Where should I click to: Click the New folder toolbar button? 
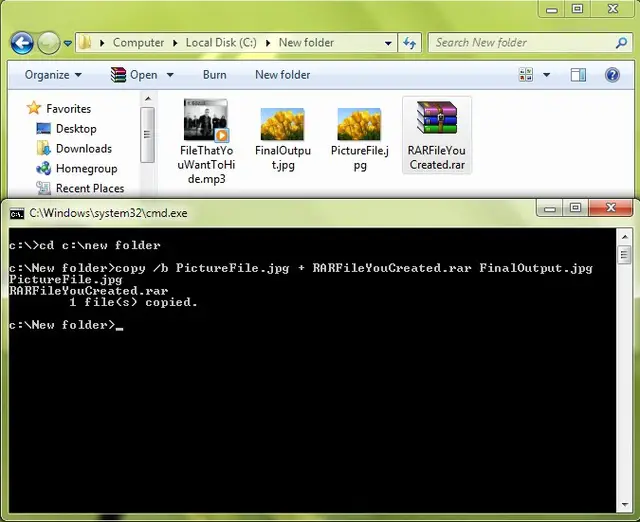point(282,75)
